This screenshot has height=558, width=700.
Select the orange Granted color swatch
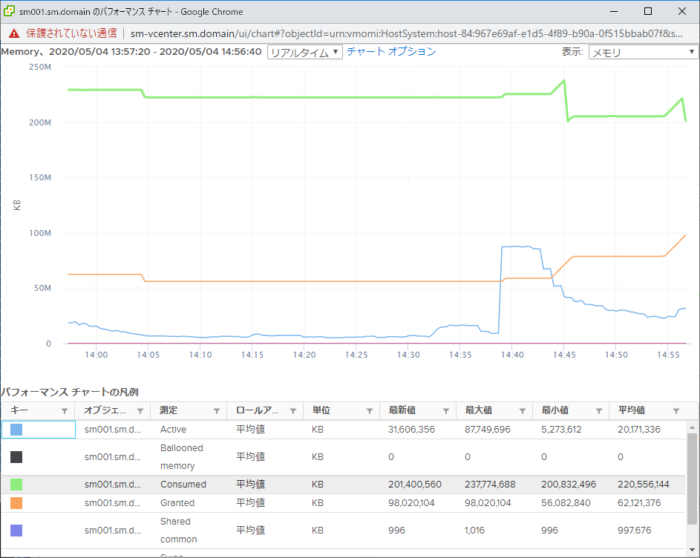pyautogui.click(x=16, y=503)
